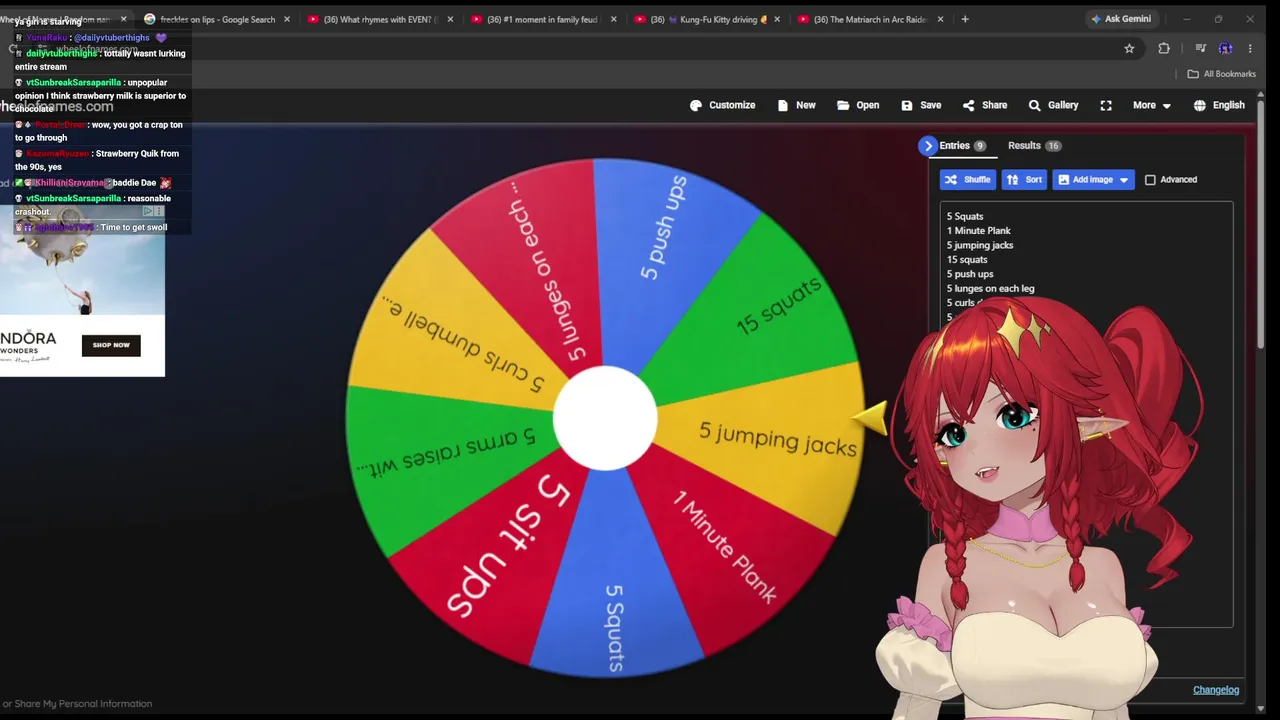
Task: Open the Changelog link
Action: 1216,690
